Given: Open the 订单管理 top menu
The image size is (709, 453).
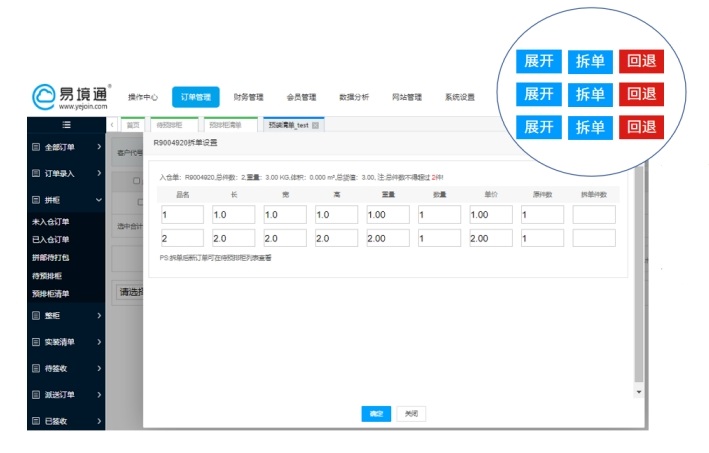Looking at the screenshot, I should 196,97.
